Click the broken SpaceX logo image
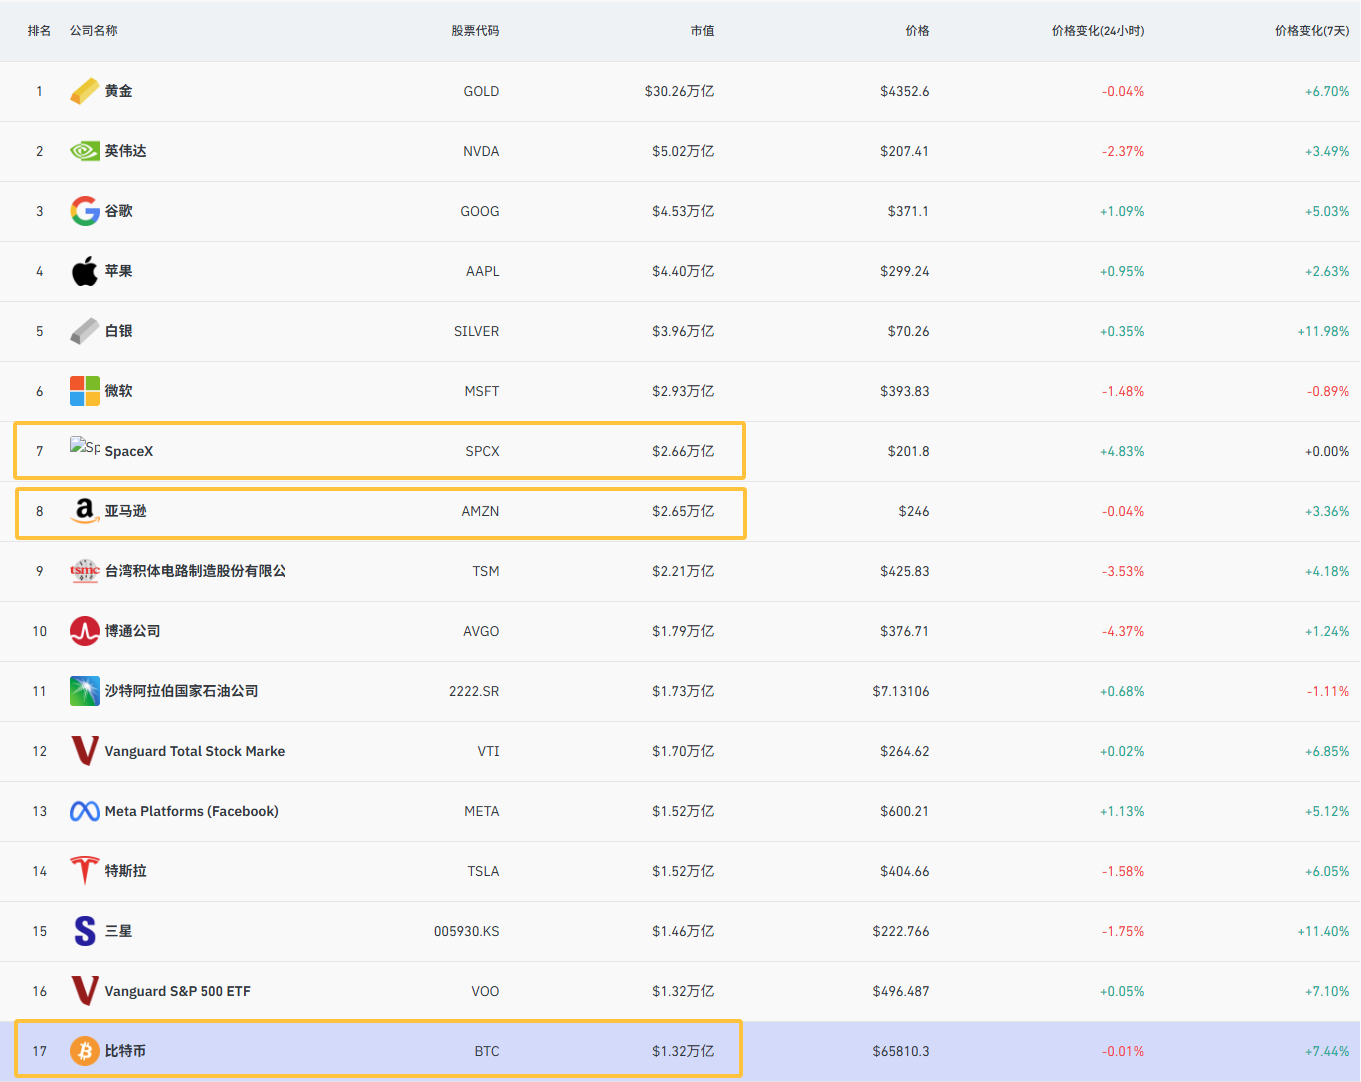The image size is (1361, 1082). [85, 447]
